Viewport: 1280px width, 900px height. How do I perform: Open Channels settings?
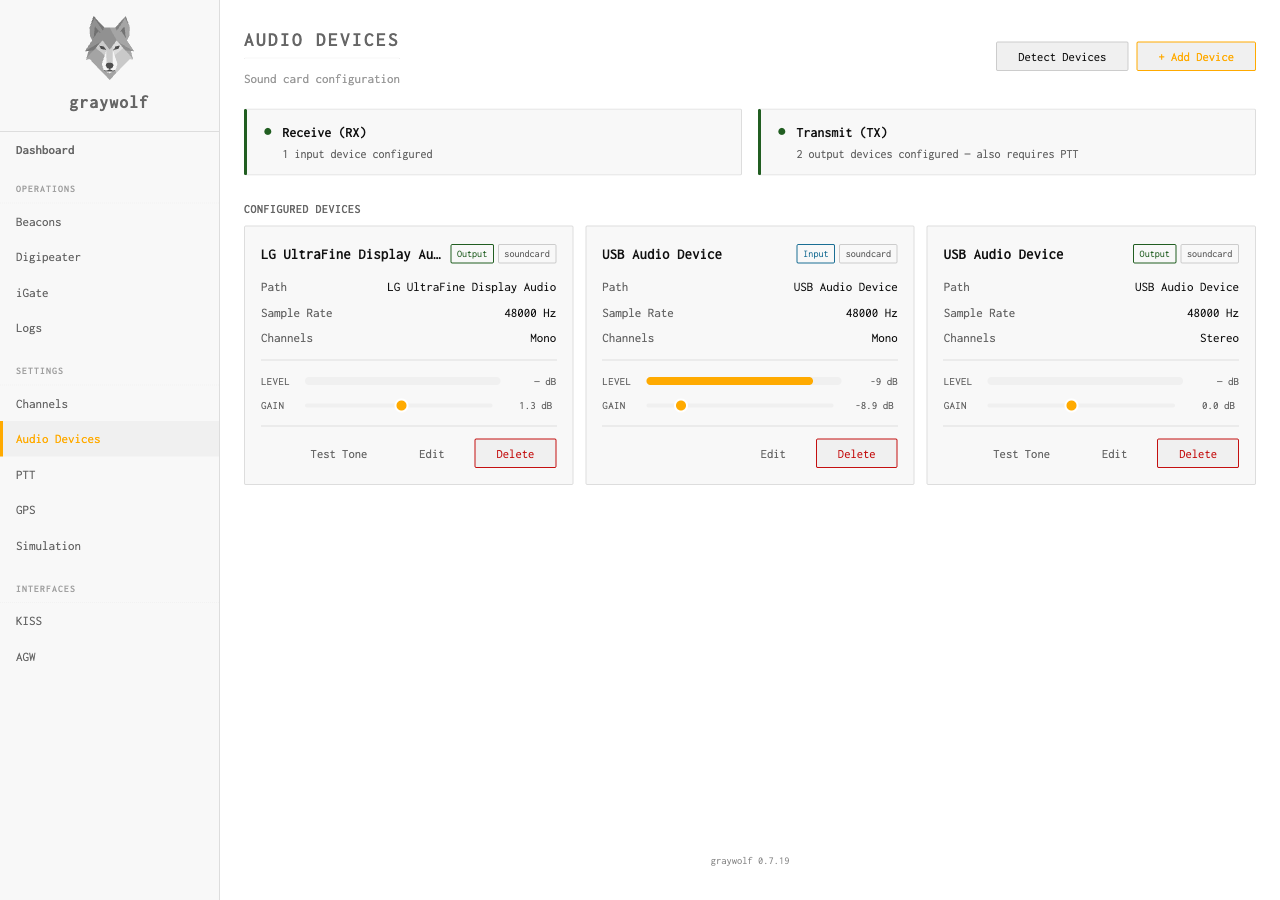pyautogui.click(x=41, y=403)
